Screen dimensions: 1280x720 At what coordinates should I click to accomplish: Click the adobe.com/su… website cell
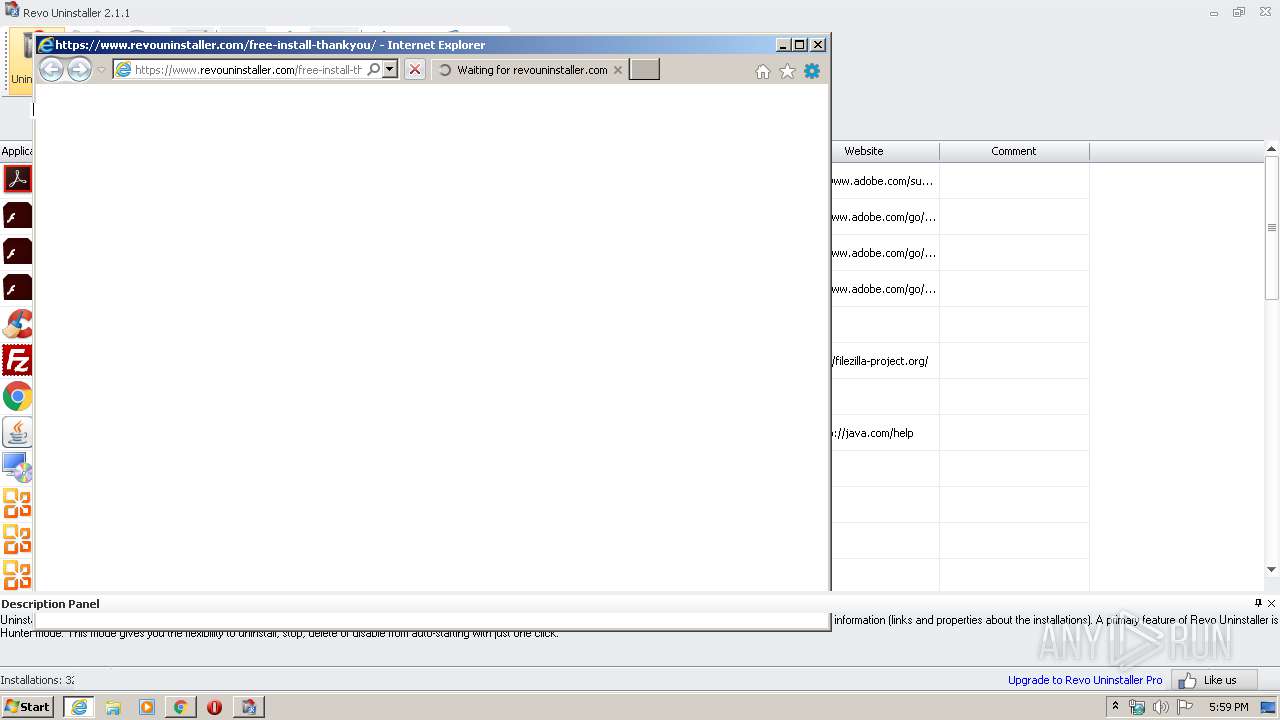(x=885, y=181)
